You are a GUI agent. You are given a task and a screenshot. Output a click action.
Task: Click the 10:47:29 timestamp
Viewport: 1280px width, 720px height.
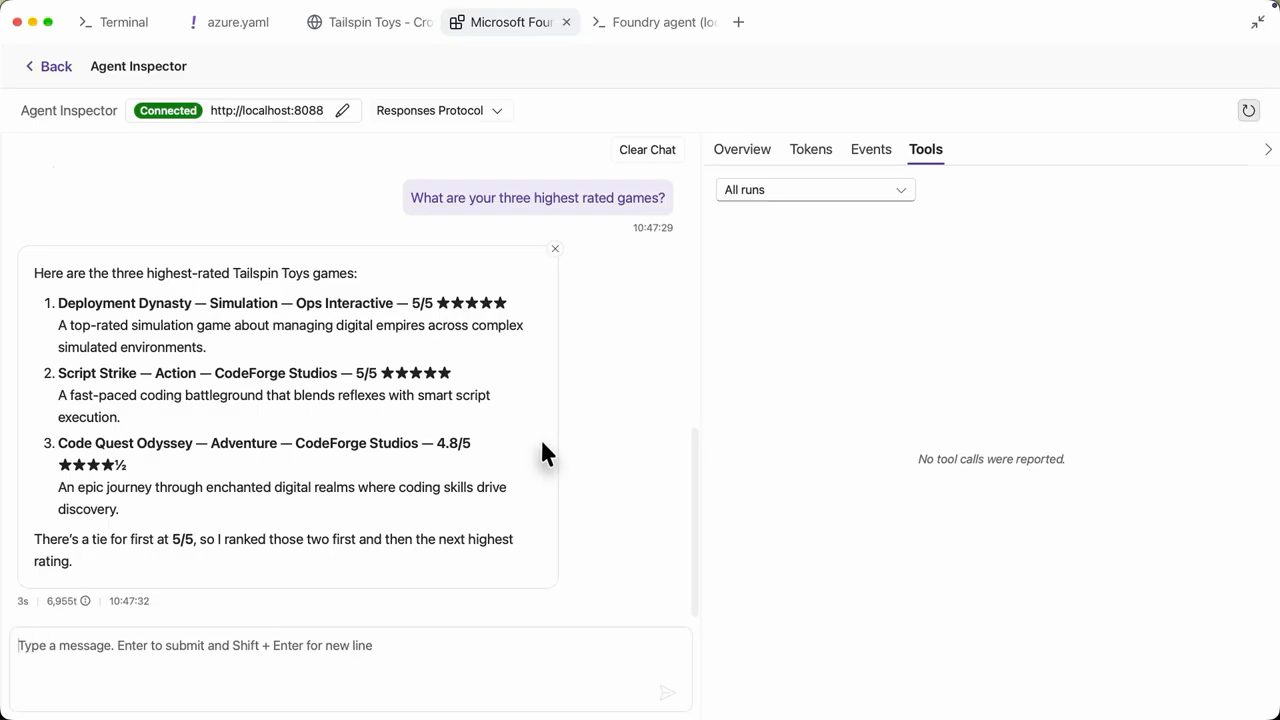653,228
